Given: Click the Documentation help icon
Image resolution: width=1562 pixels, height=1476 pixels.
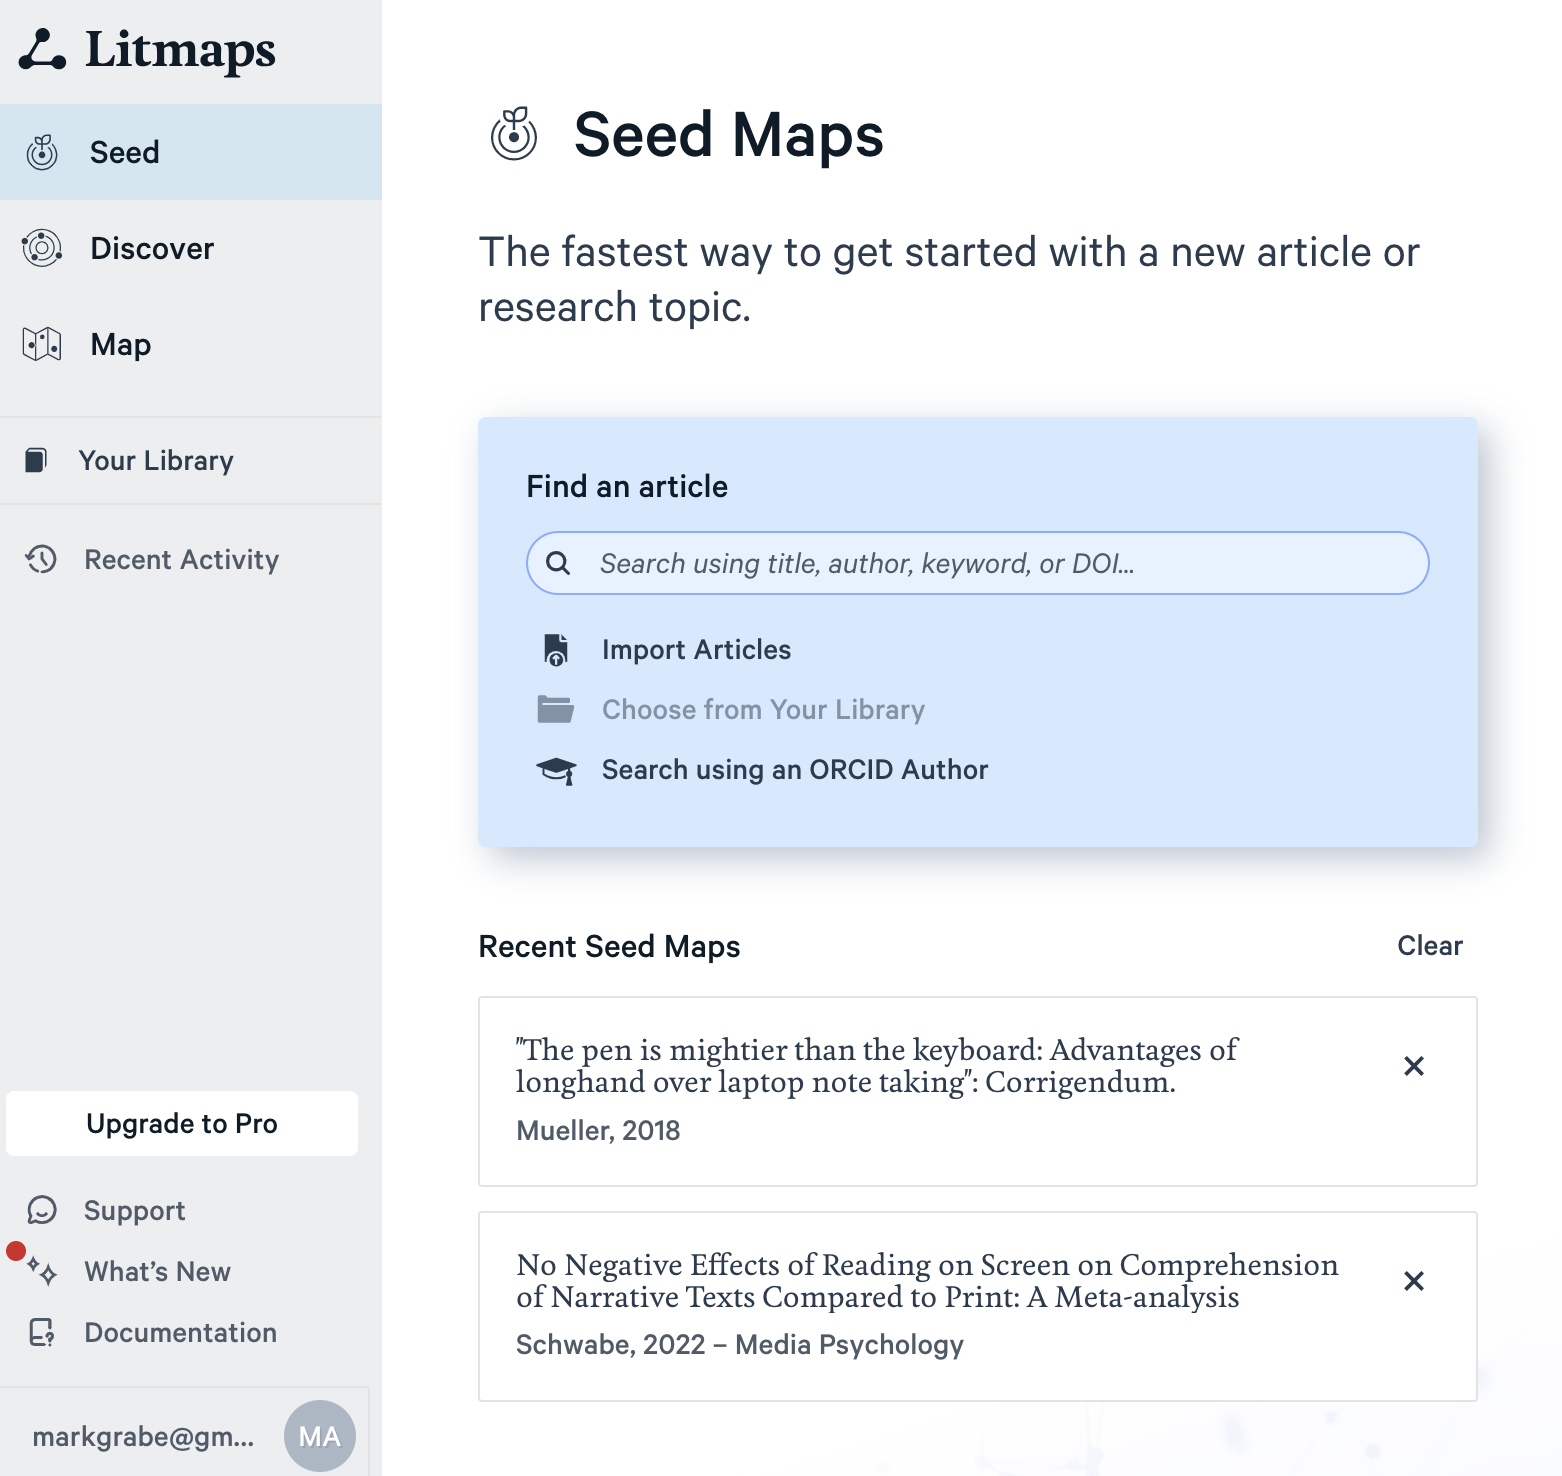Looking at the screenshot, I should click(42, 1332).
